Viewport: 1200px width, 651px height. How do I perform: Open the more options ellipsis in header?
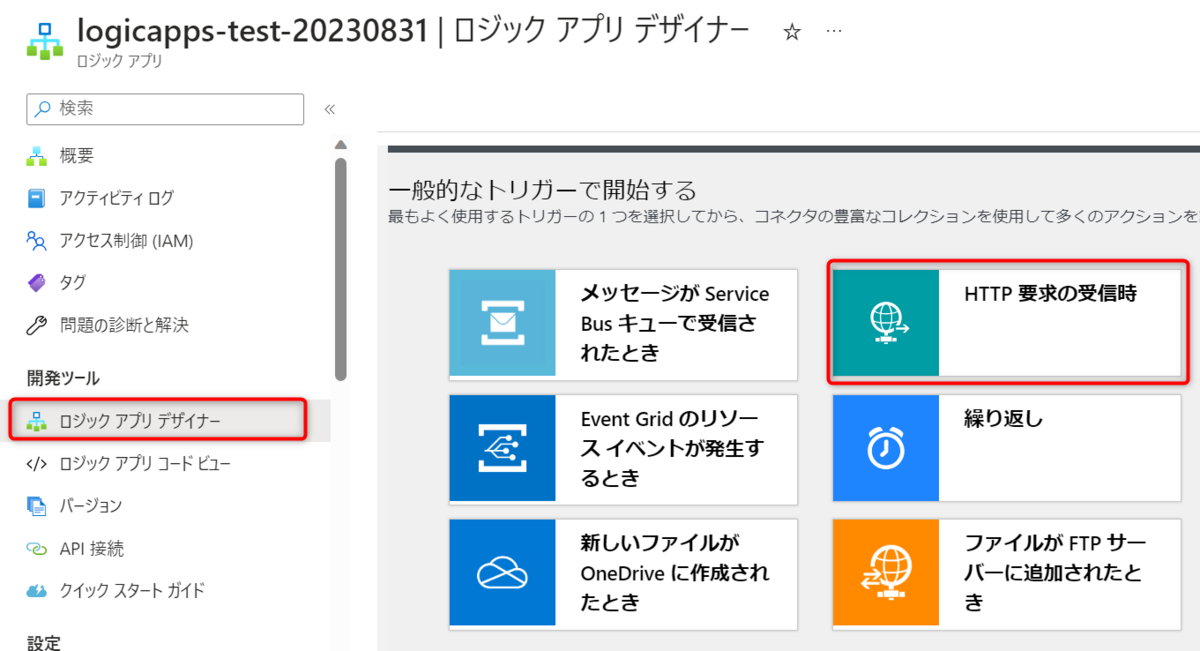coord(834,31)
